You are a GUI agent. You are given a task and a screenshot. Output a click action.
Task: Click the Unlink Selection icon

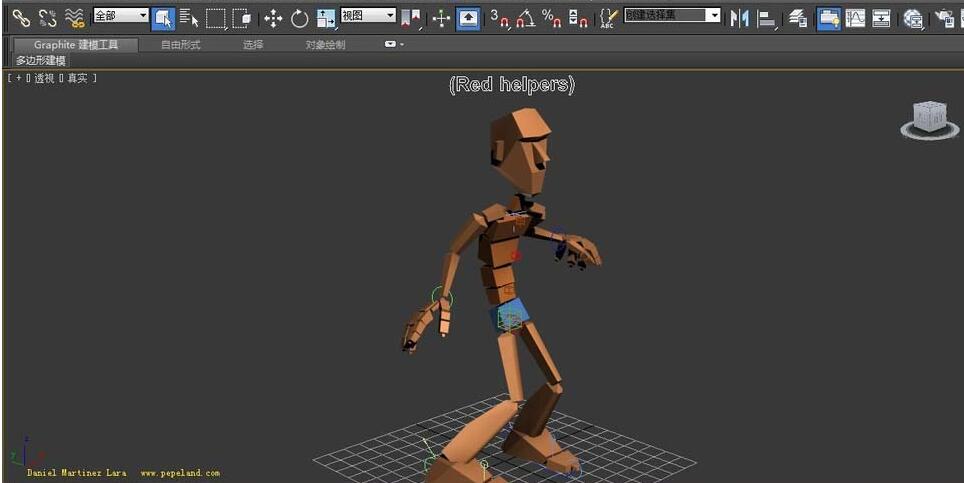point(47,17)
